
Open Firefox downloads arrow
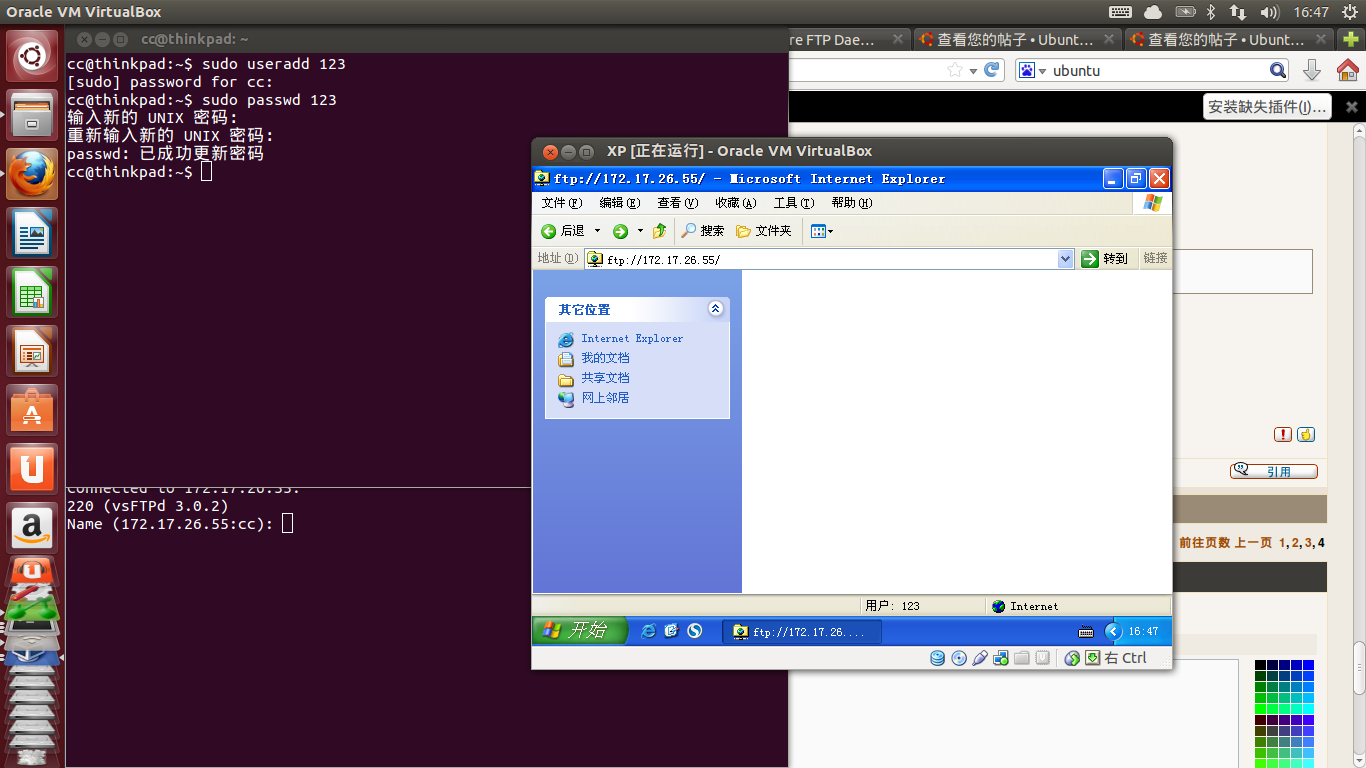point(1312,70)
